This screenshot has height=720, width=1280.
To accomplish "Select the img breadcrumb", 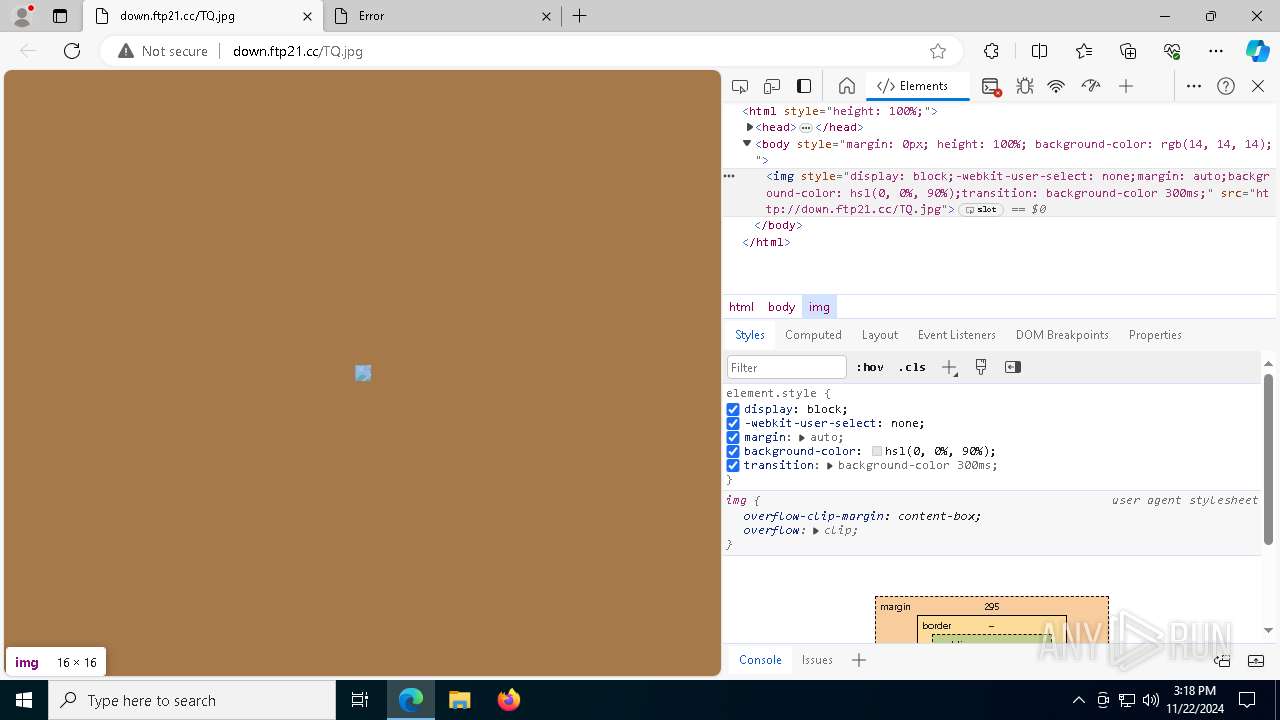I will 819,307.
